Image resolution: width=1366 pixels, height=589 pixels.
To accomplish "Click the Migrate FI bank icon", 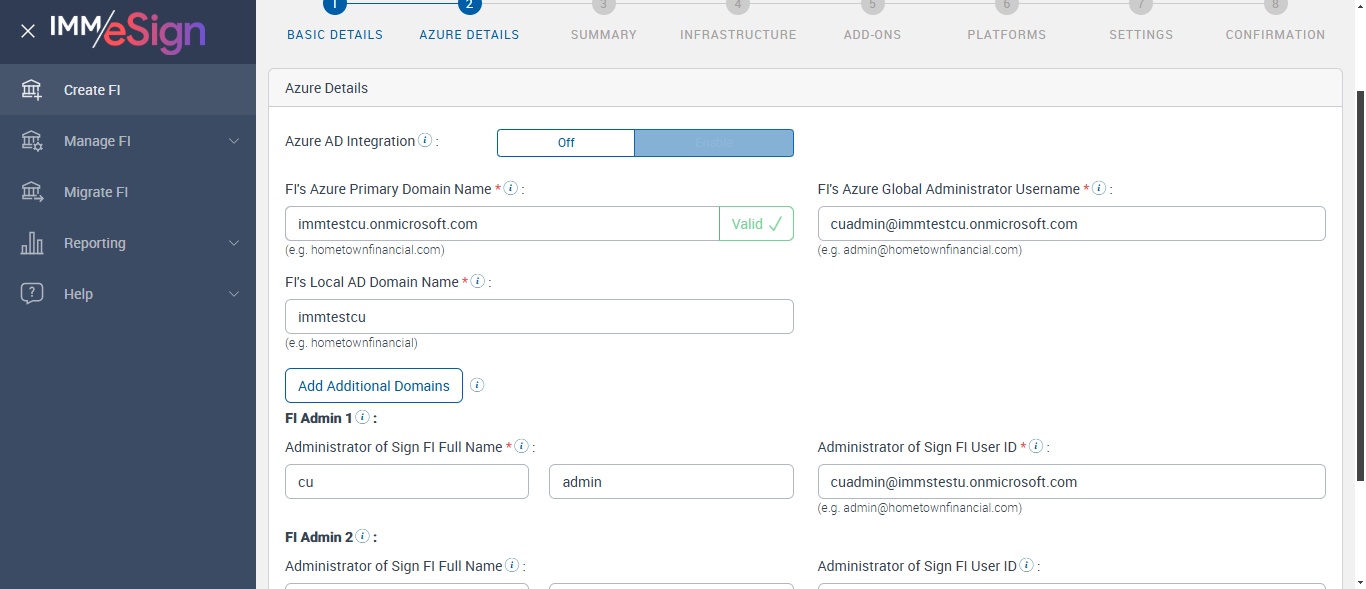I will tap(32, 192).
